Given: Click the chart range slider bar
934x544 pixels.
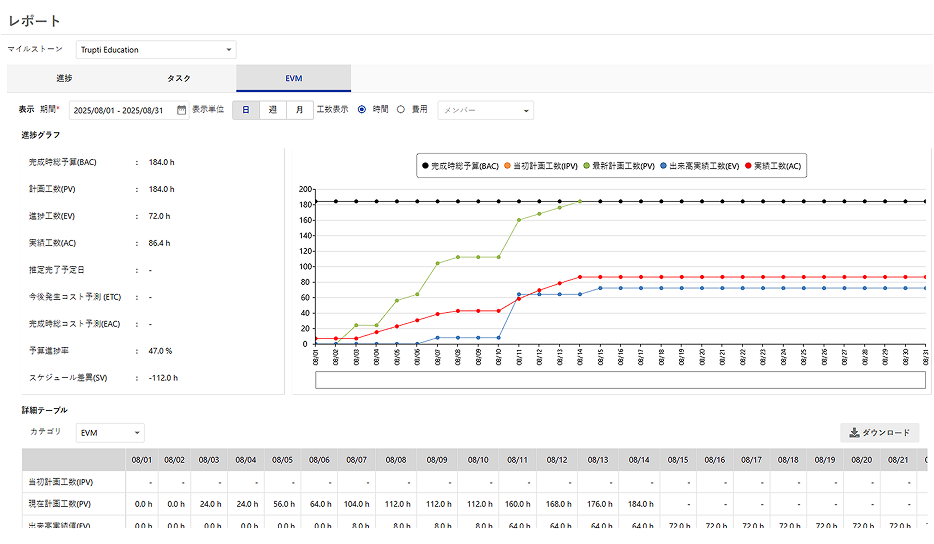Looking at the screenshot, I should (x=620, y=380).
